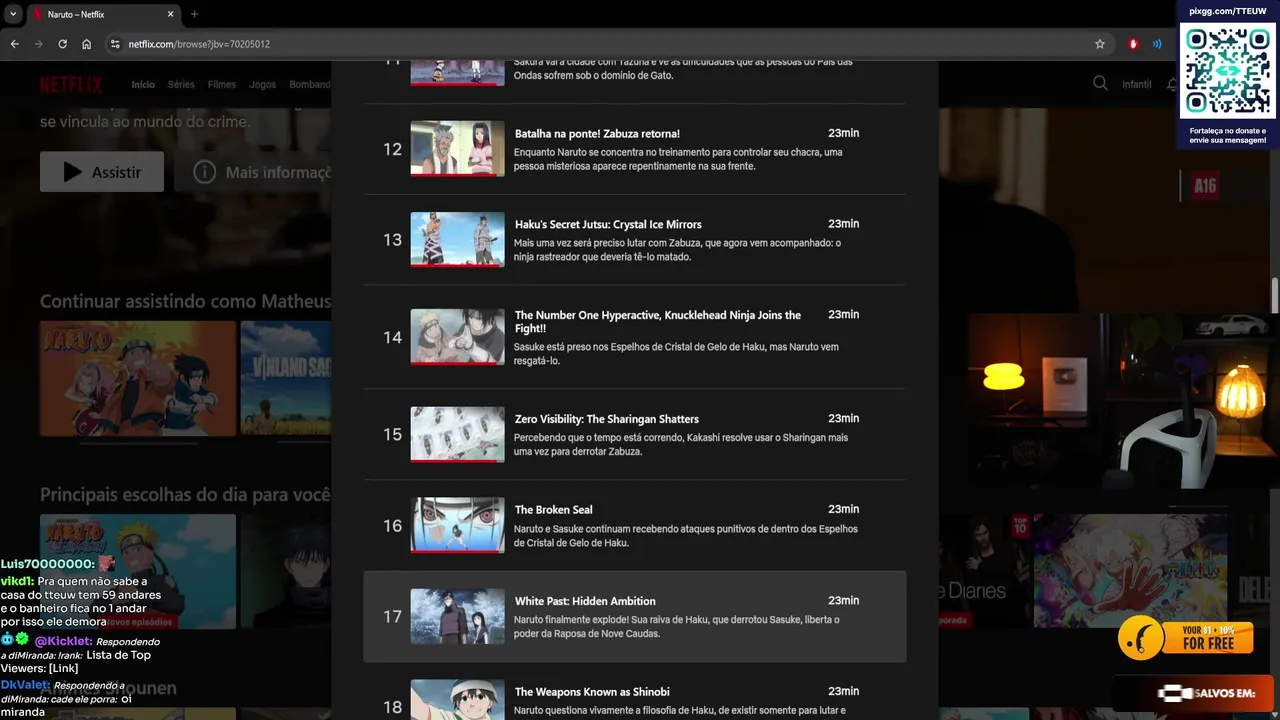Click the pixgg QR code overlay
Screen dimensions: 1280x720
click(x=1228, y=70)
